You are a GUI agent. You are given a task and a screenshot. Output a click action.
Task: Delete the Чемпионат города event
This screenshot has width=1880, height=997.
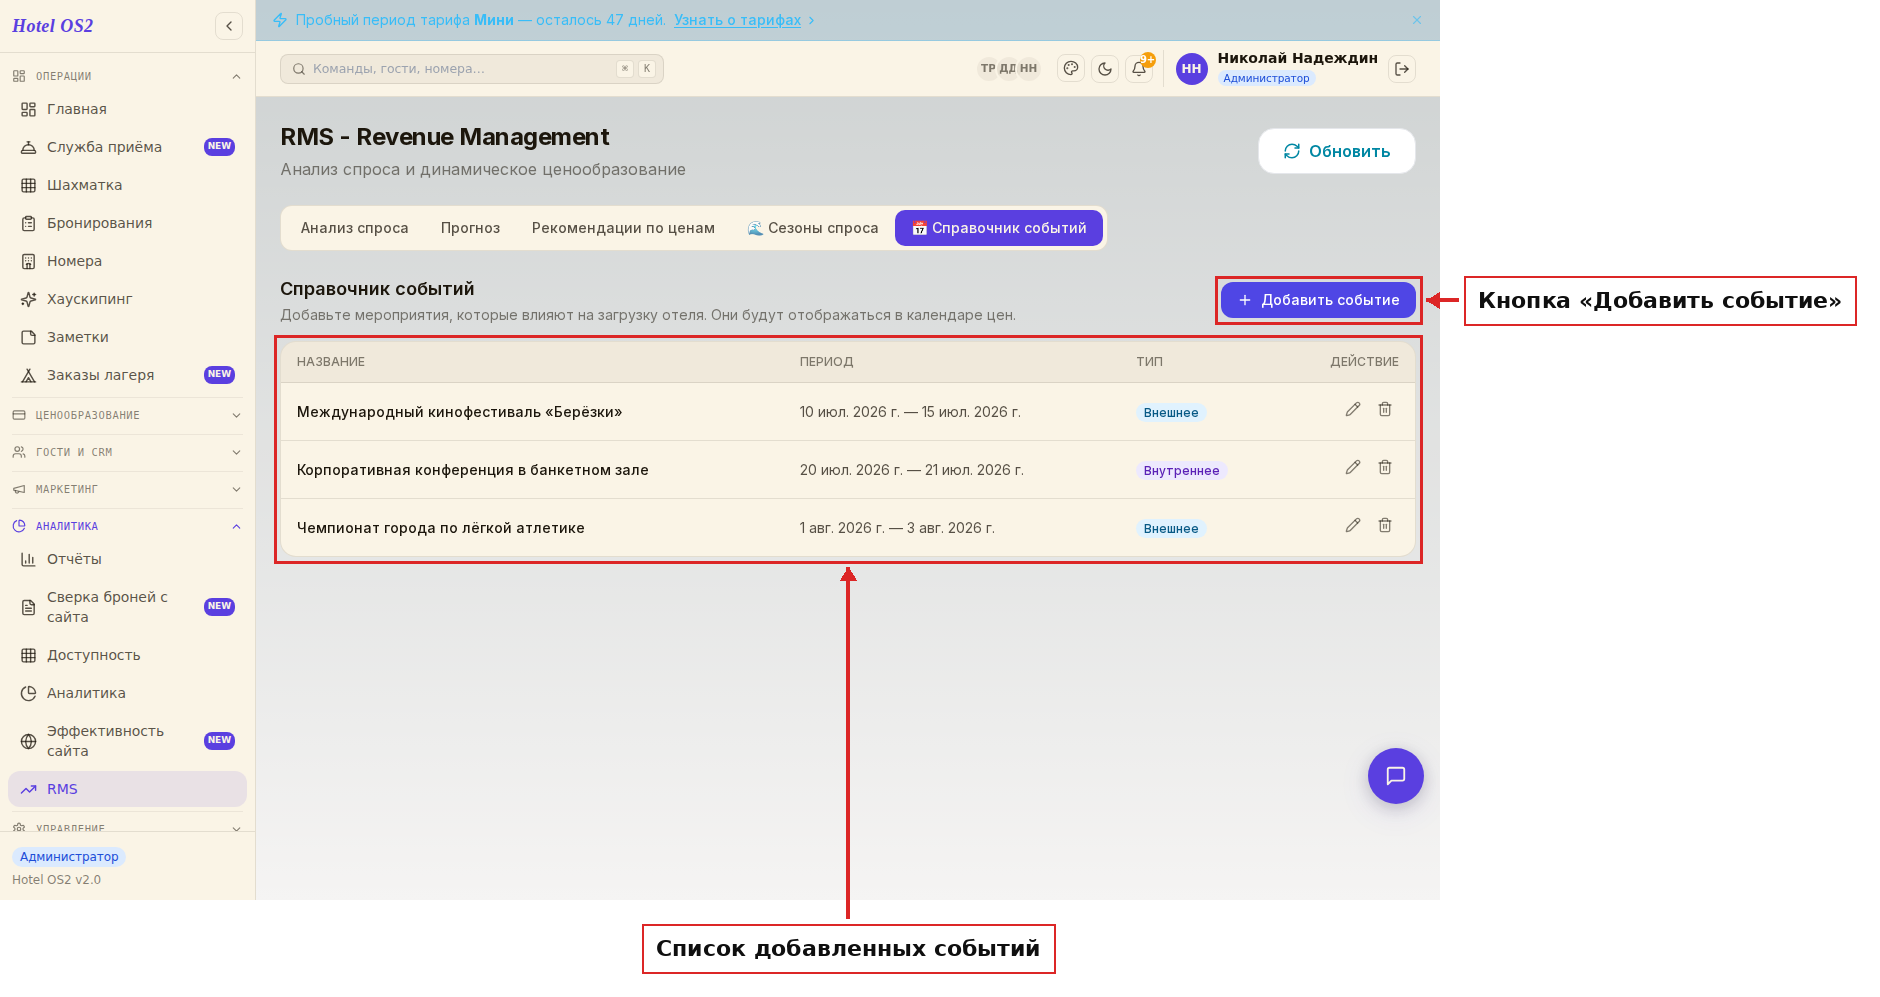[1385, 526]
